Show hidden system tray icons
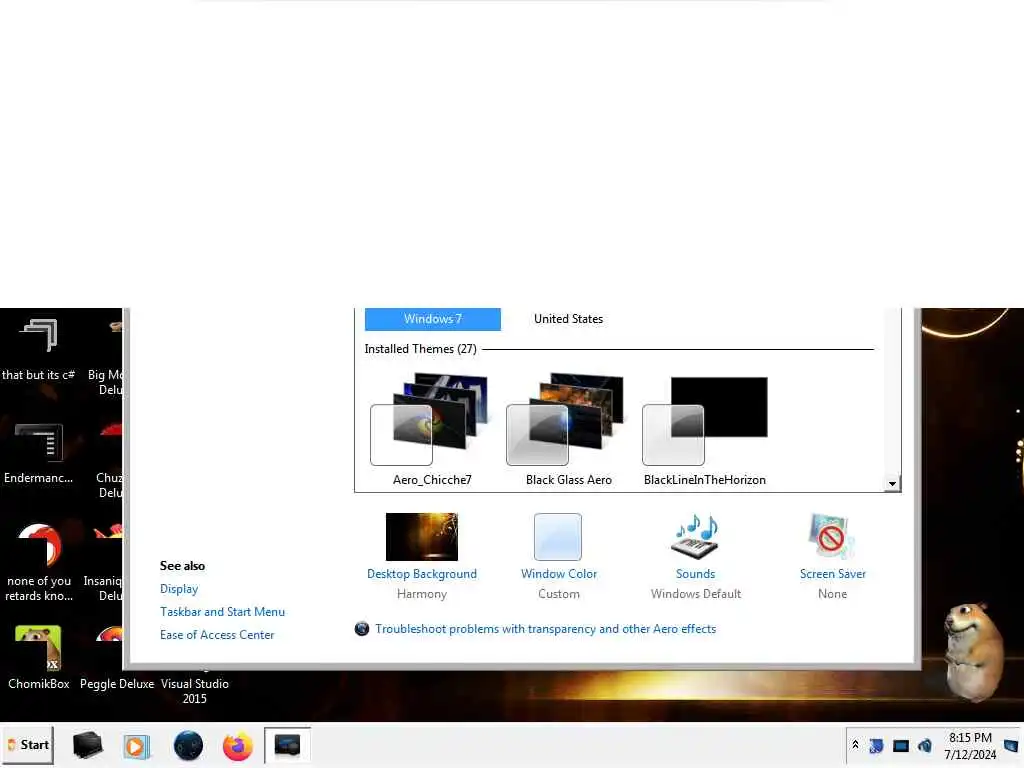This screenshot has height=768, width=1024. pyautogui.click(x=855, y=744)
